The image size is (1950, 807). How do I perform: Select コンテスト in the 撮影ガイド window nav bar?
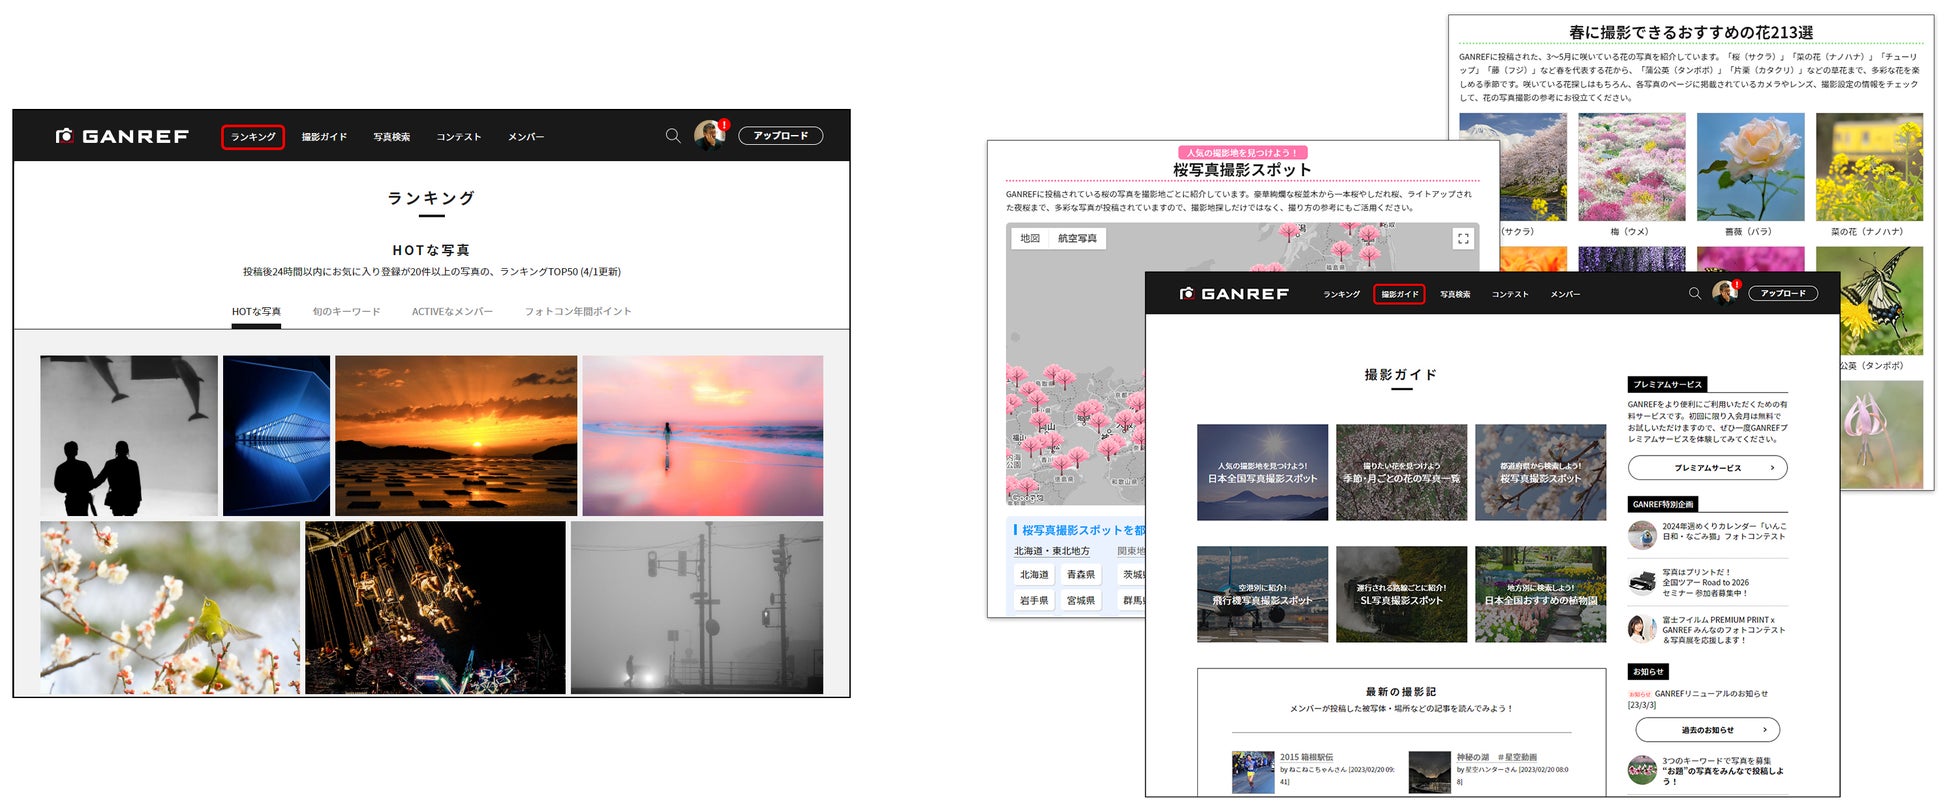(x=1510, y=294)
